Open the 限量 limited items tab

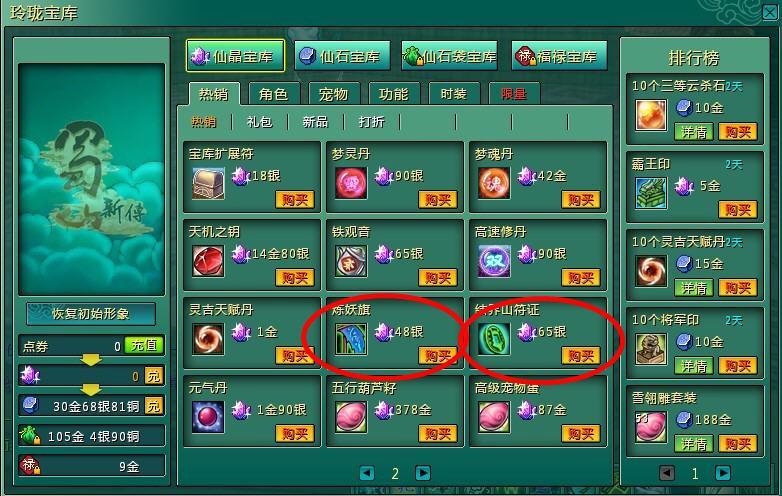[514, 94]
